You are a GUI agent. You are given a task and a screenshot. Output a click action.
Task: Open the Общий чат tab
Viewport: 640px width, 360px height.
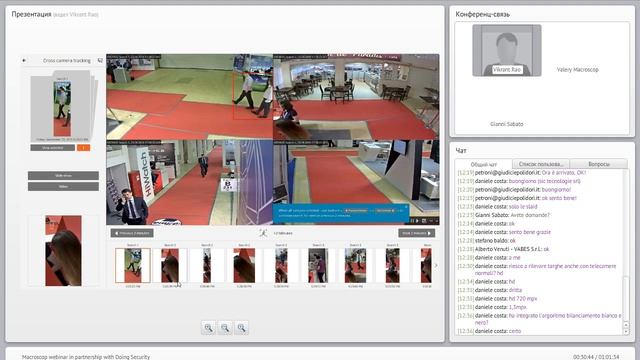[484, 164]
